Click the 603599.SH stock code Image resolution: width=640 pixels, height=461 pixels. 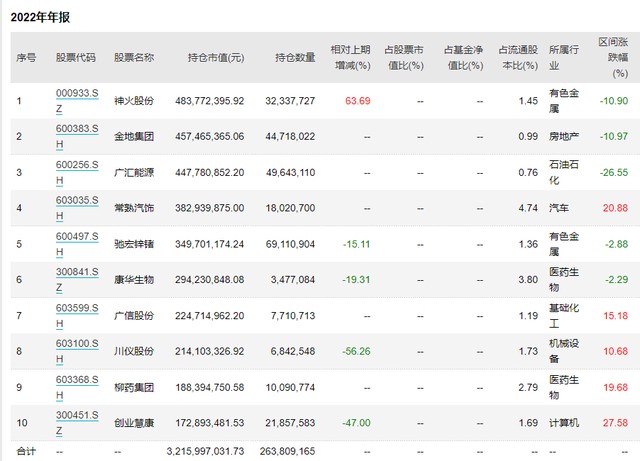(77, 310)
